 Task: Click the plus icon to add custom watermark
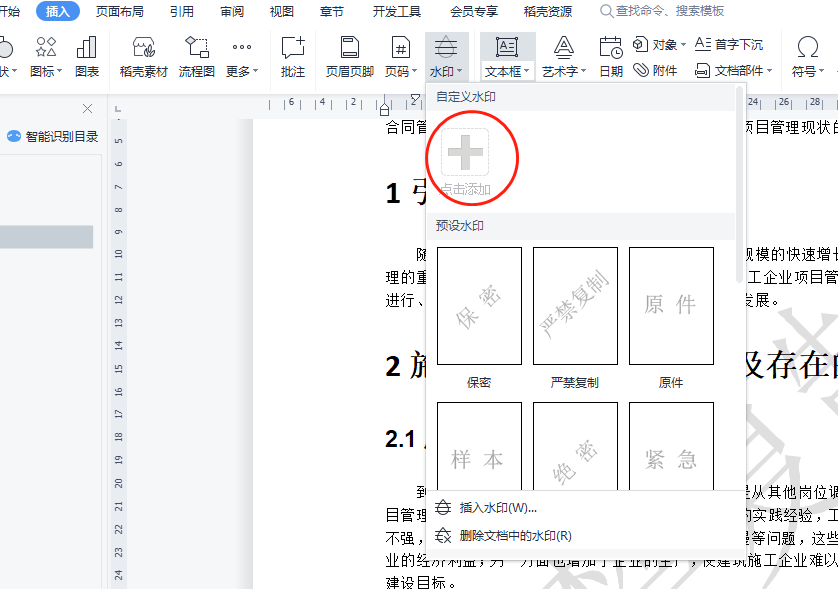[465, 152]
